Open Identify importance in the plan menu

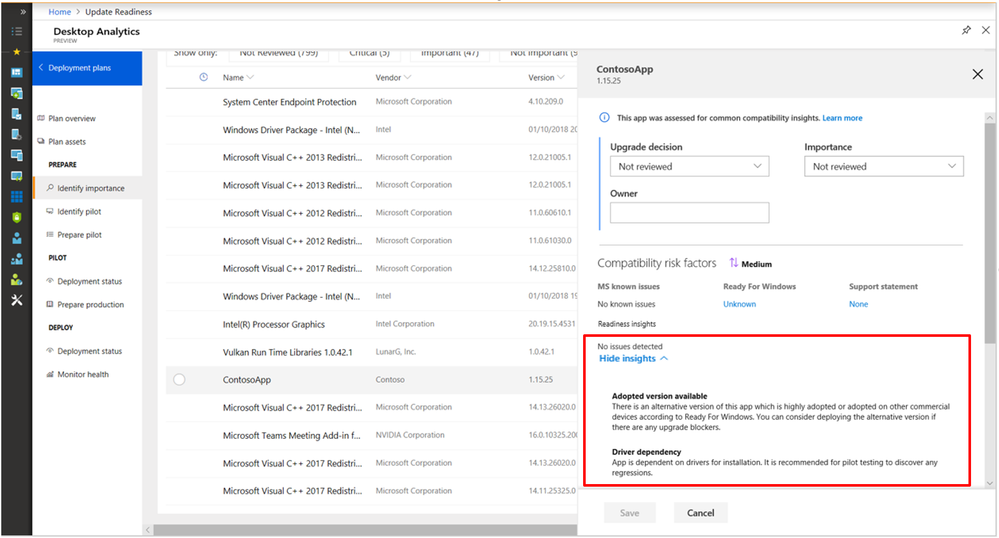(90, 188)
